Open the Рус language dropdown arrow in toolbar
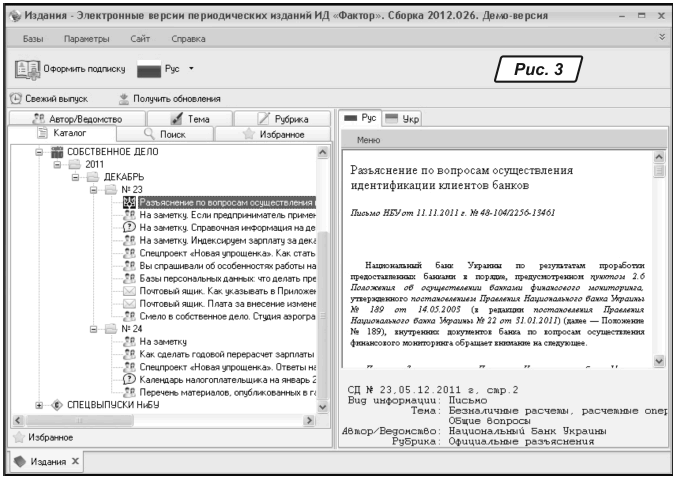 tap(190, 70)
